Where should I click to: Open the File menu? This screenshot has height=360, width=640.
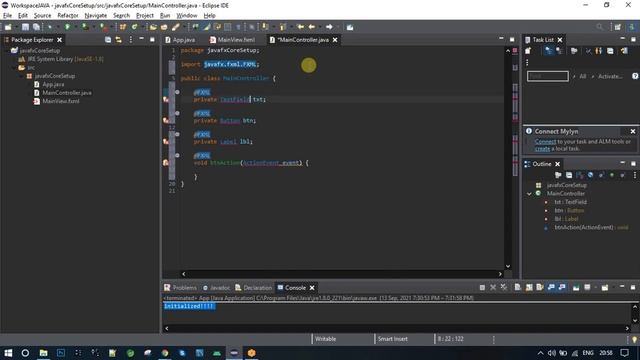tap(7, 16)
